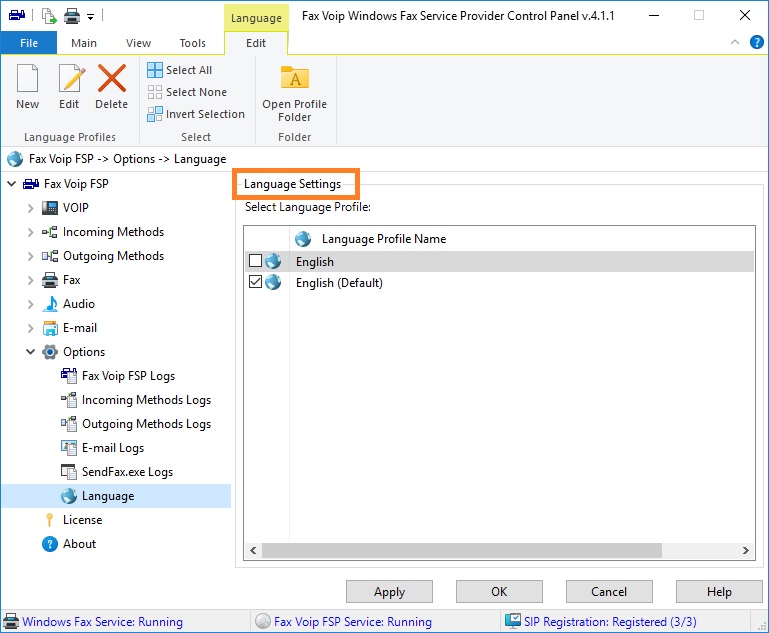Expand the VOIP tree node
This screenshot has width=769, height=633.
coord(30,208)
